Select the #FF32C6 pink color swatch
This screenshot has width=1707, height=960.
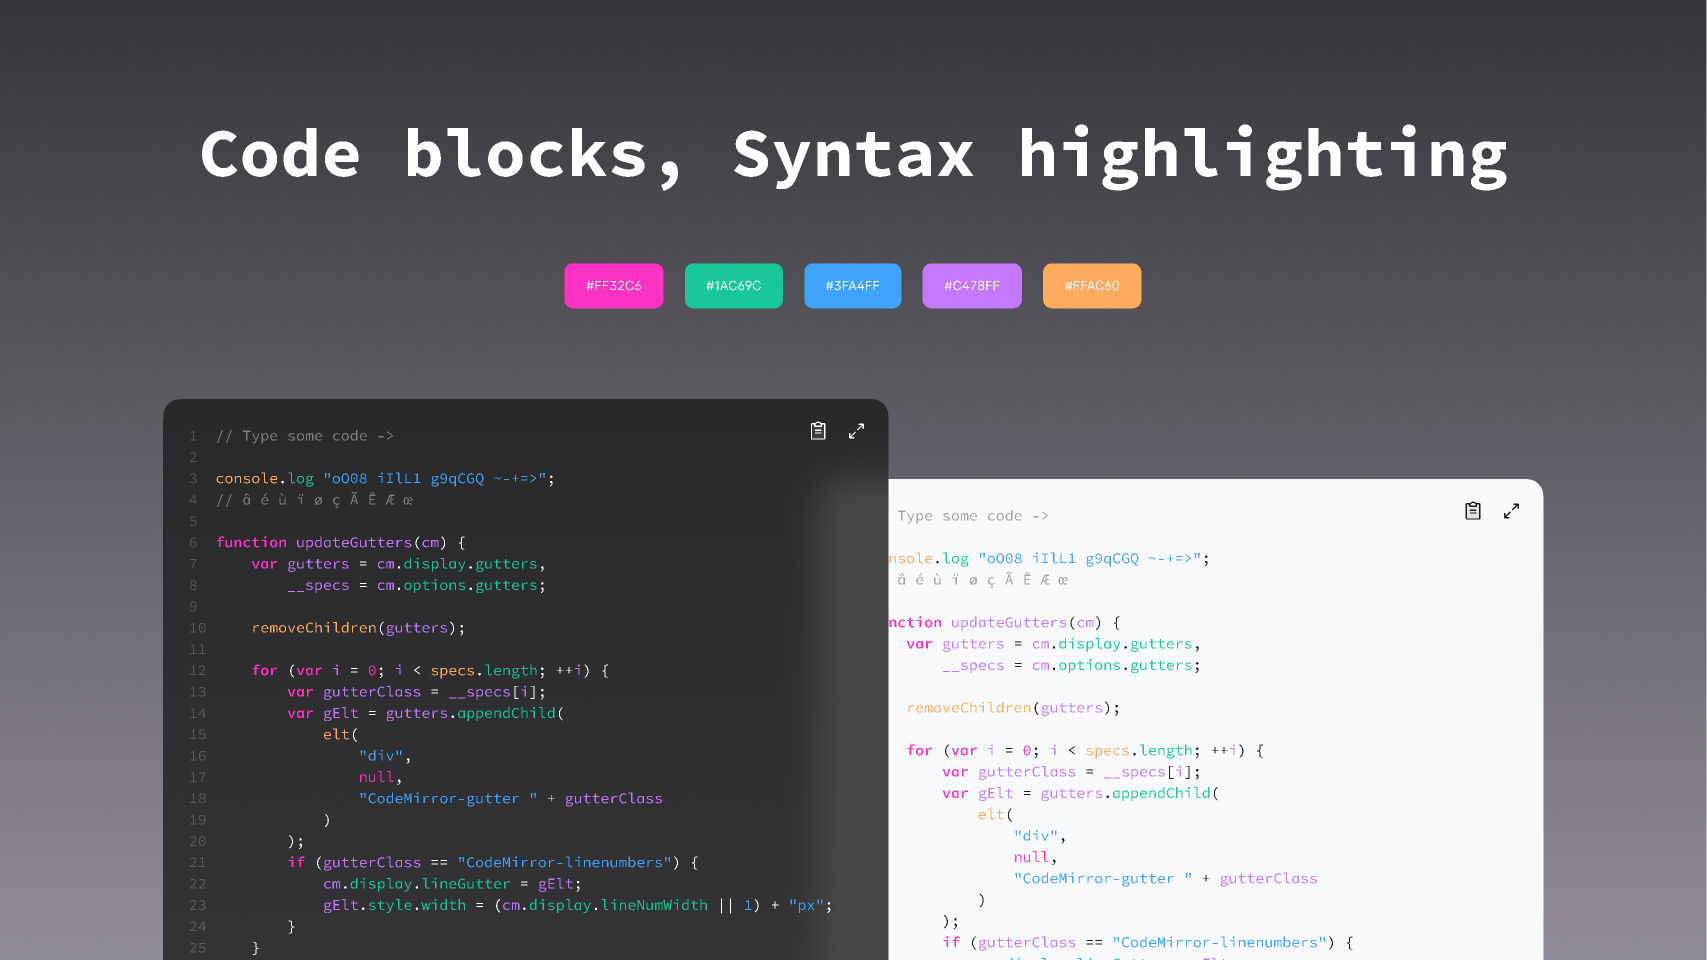click(x=613, y=285)
